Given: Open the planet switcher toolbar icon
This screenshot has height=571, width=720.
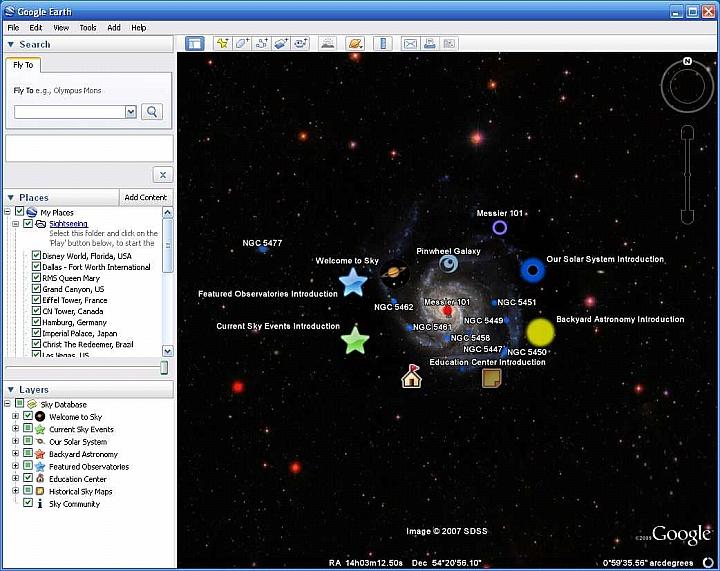Looking at the screenshot, I should pos(355,44).
